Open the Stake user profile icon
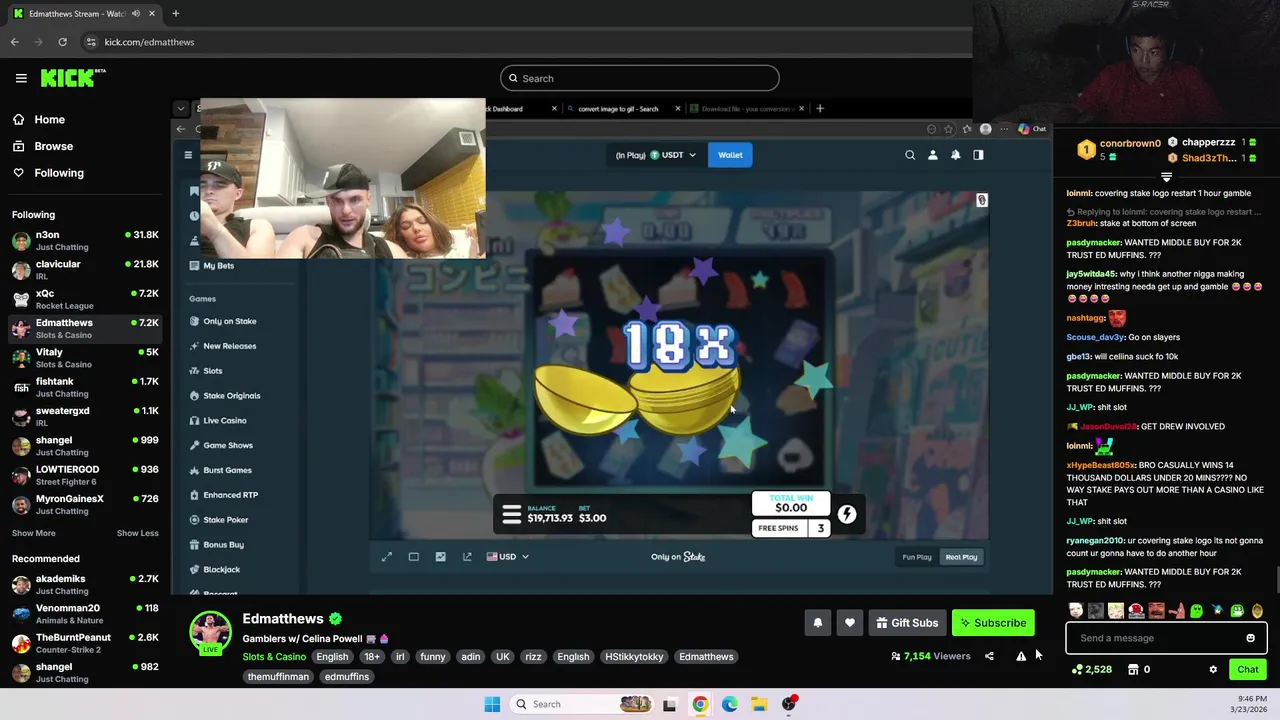Screen dimensions: 1280x720 point(933,155)
